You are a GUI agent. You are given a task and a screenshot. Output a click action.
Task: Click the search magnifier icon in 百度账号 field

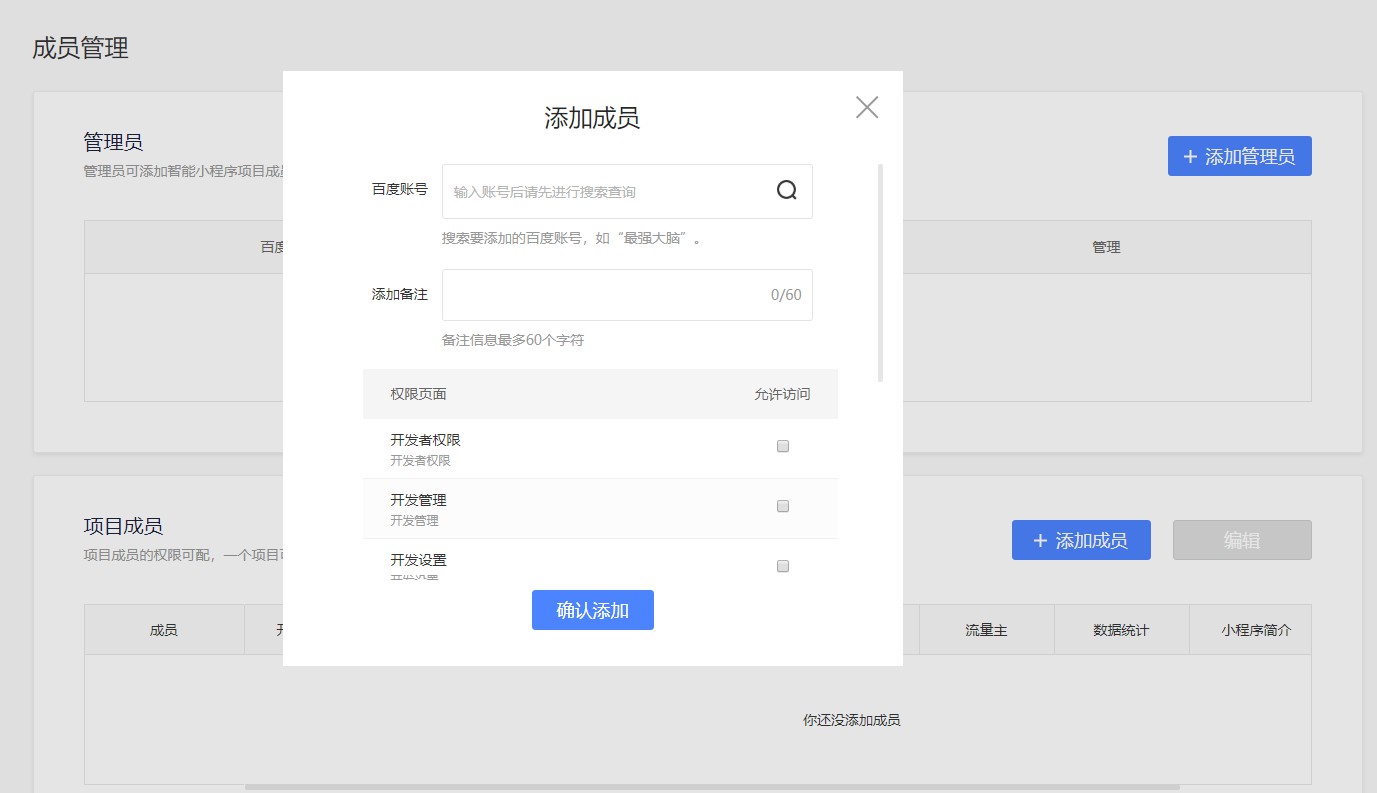click(x=787, y=191)
